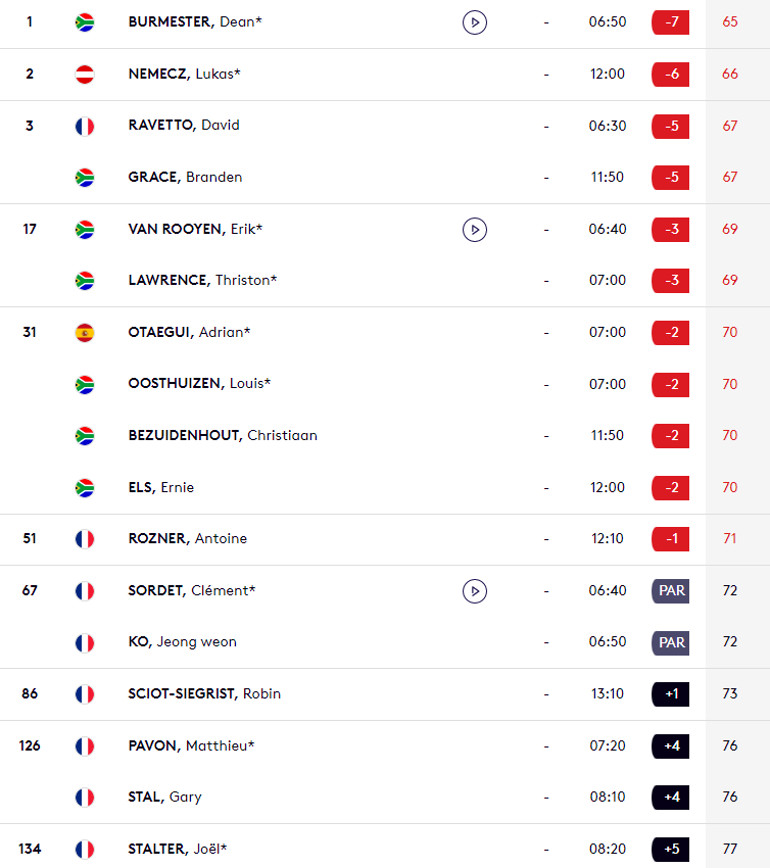Play video highlights for Clément Sordet
The image size is (770, 868).
(x=474, y=591)
